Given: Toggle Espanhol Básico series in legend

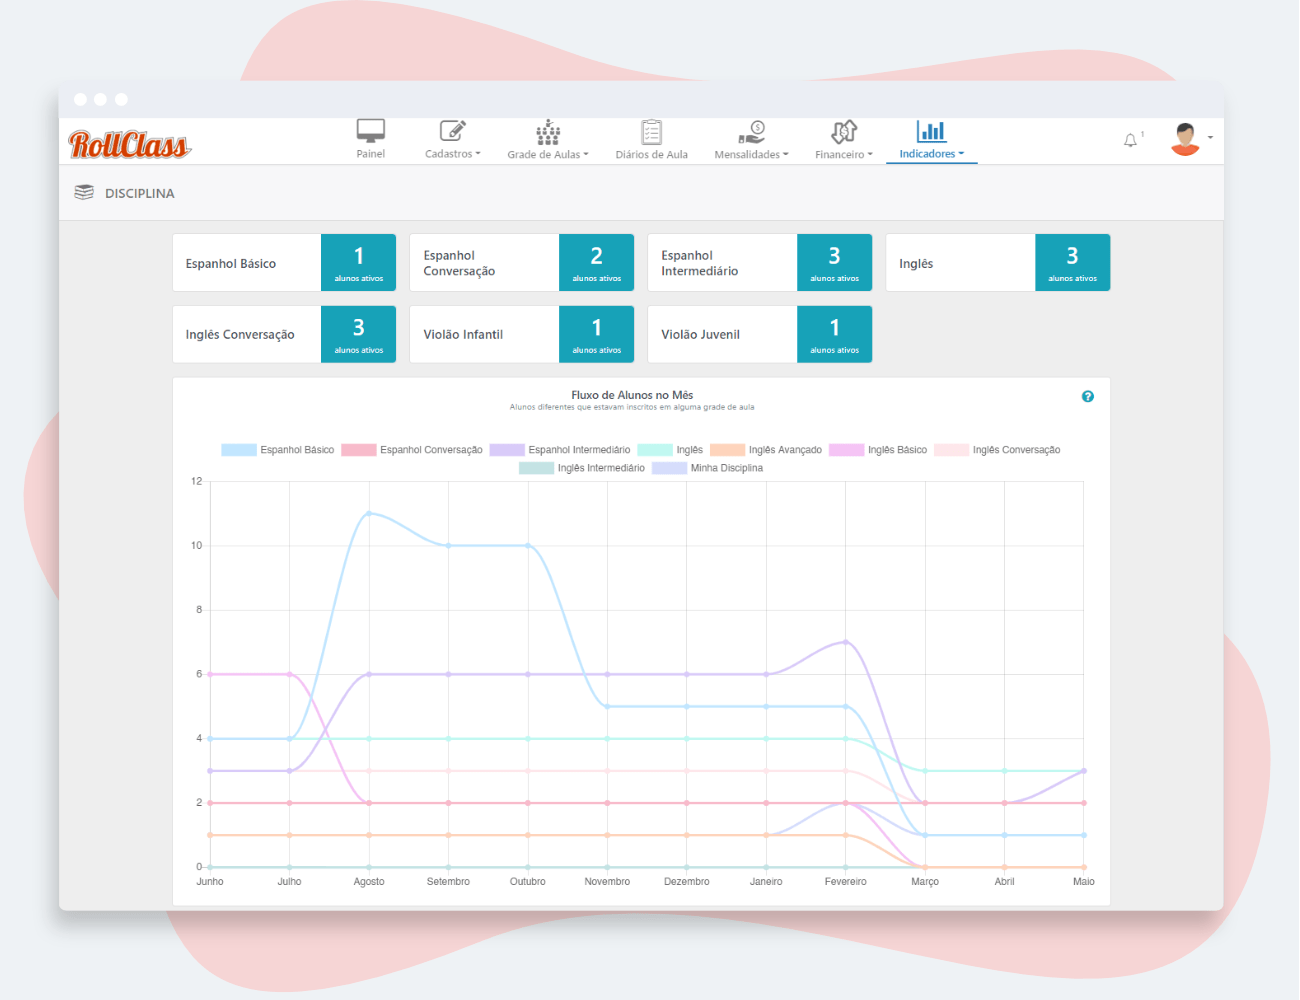Looking at the screenshot, I should coord(278,450).
